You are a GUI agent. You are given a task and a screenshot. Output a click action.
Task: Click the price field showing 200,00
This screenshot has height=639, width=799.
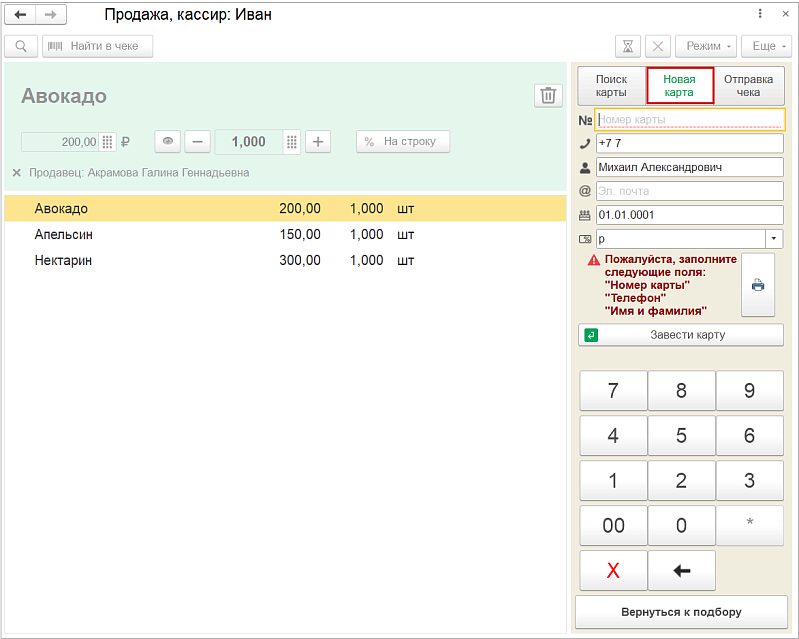pos(61,142)
